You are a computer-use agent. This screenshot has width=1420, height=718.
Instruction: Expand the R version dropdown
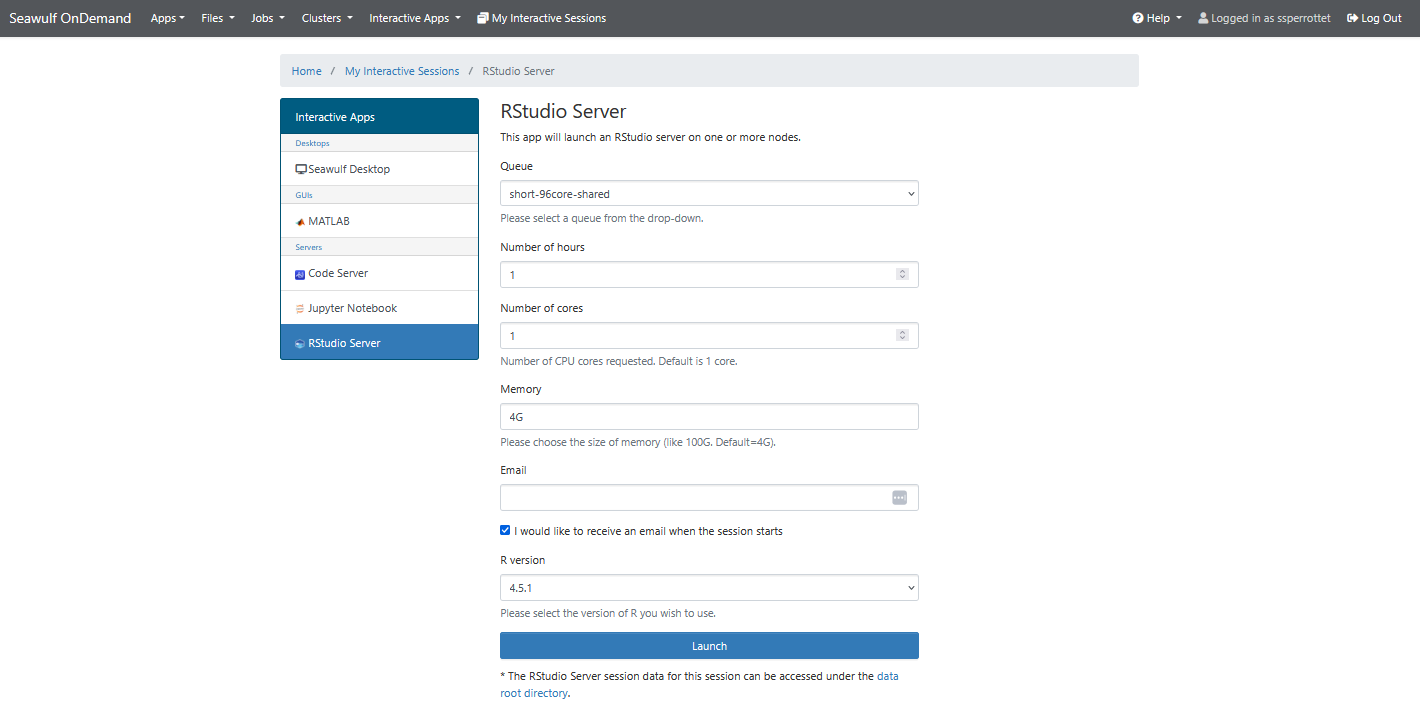[708, 587]
